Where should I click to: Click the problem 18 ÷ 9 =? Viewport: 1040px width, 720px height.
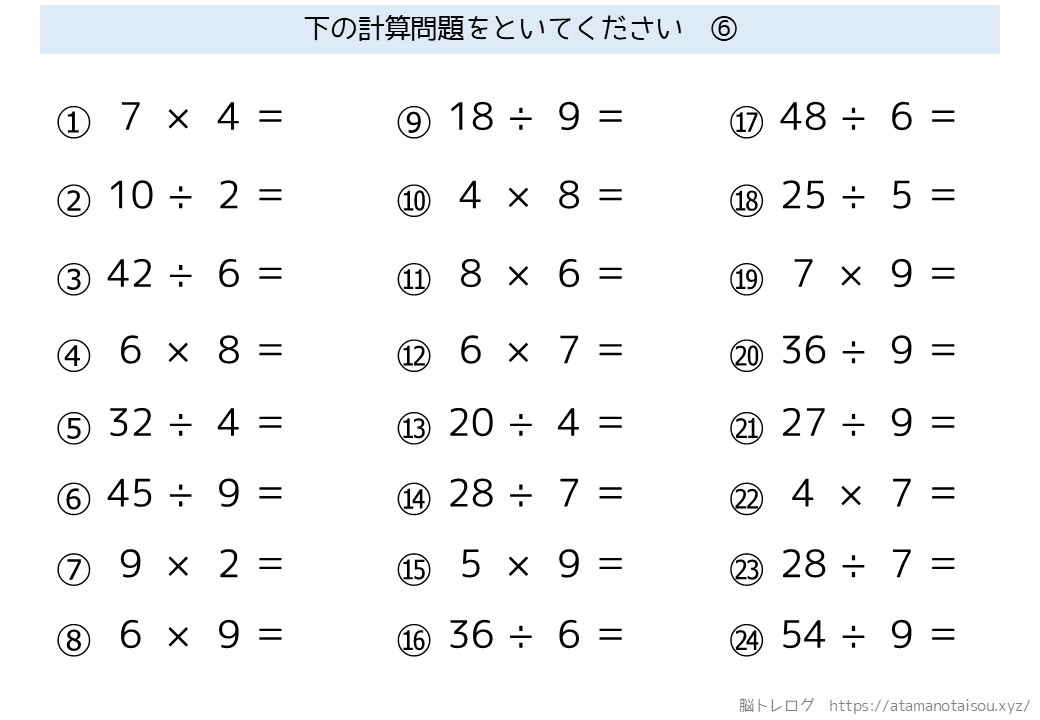pyautogui.click(x=536, y=118)
